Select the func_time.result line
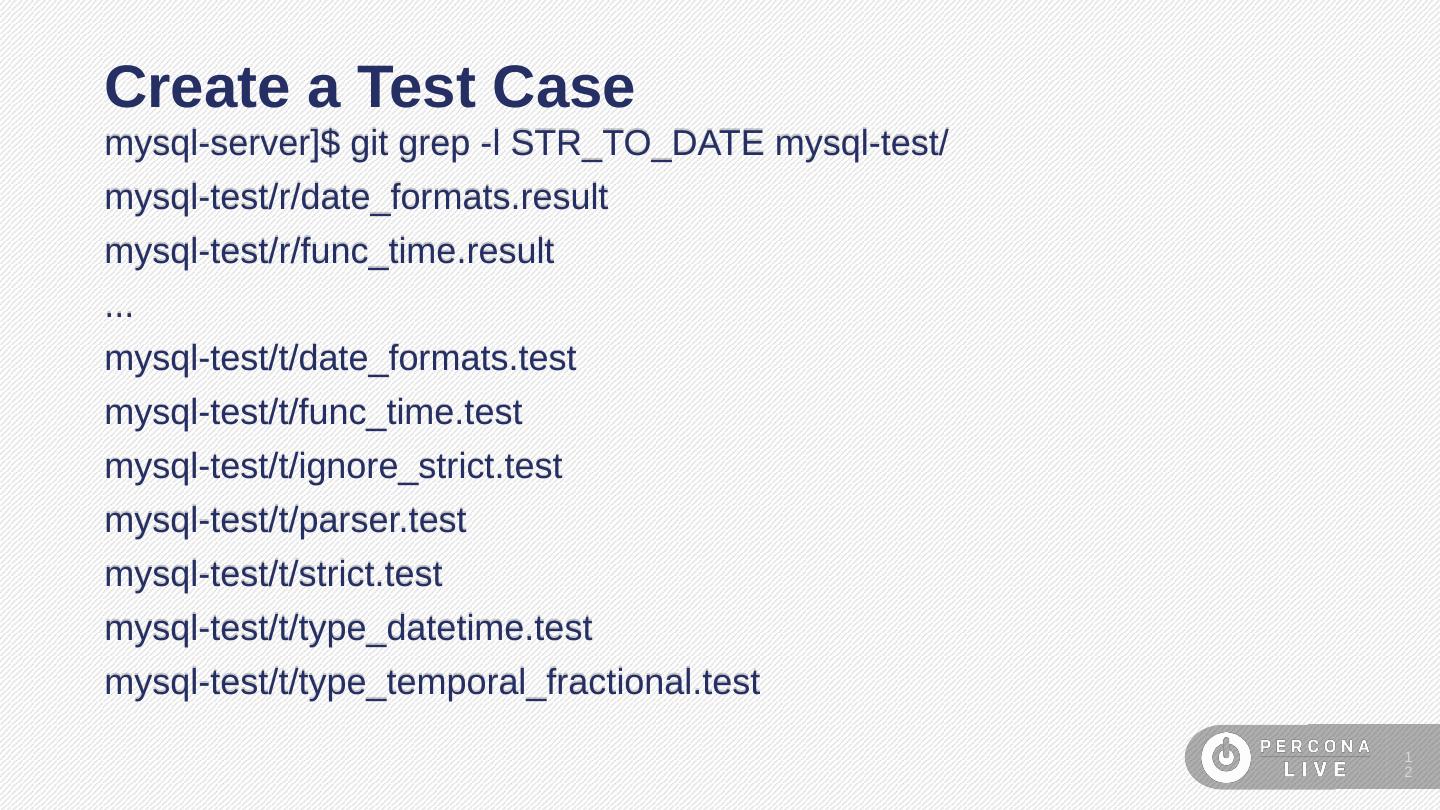Image resolution: width=1440 pixels, height=810 pixels. click(329, 252)
